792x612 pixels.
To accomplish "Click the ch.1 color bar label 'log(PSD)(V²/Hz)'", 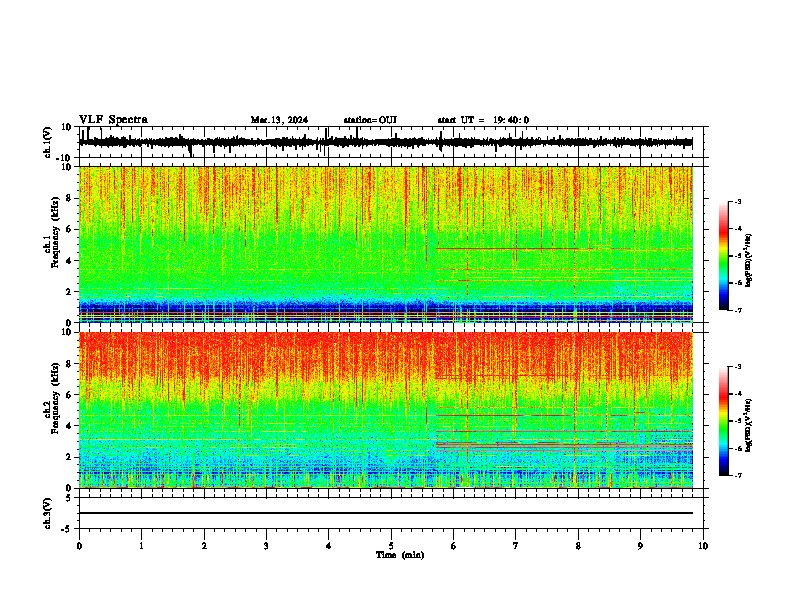I will 749,260.
